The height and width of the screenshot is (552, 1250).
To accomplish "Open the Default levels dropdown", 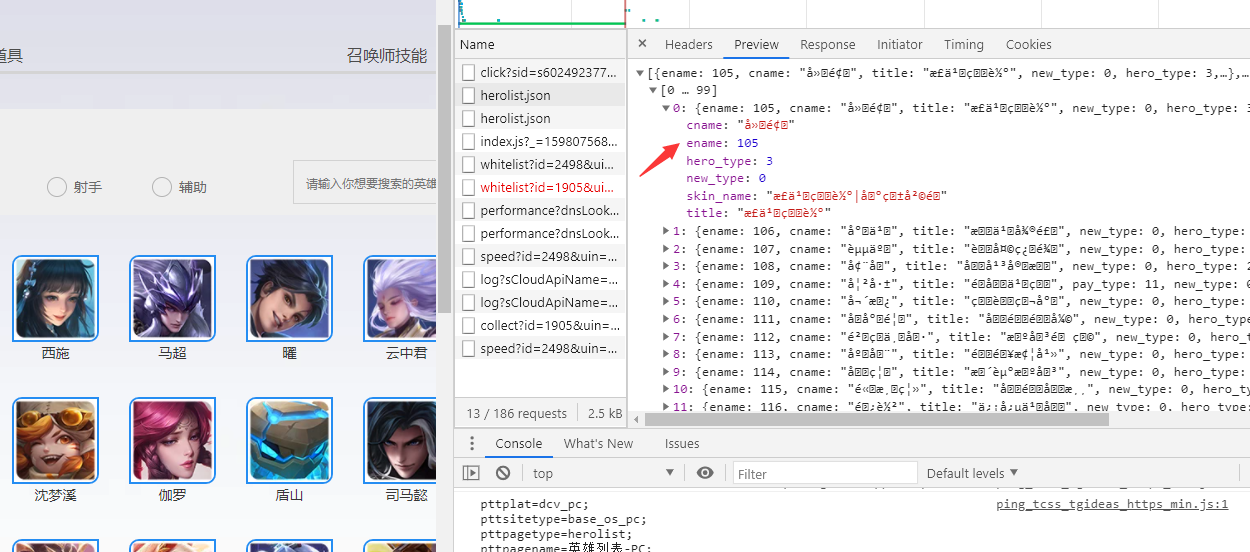I will pyautogui.click(x=972, y=473).
